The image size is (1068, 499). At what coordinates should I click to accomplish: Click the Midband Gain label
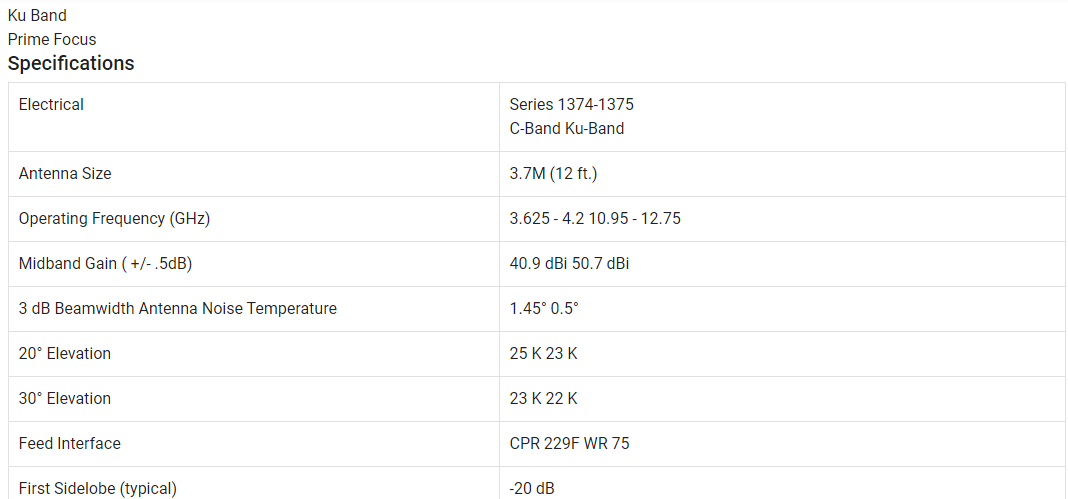tap(106, 263)
